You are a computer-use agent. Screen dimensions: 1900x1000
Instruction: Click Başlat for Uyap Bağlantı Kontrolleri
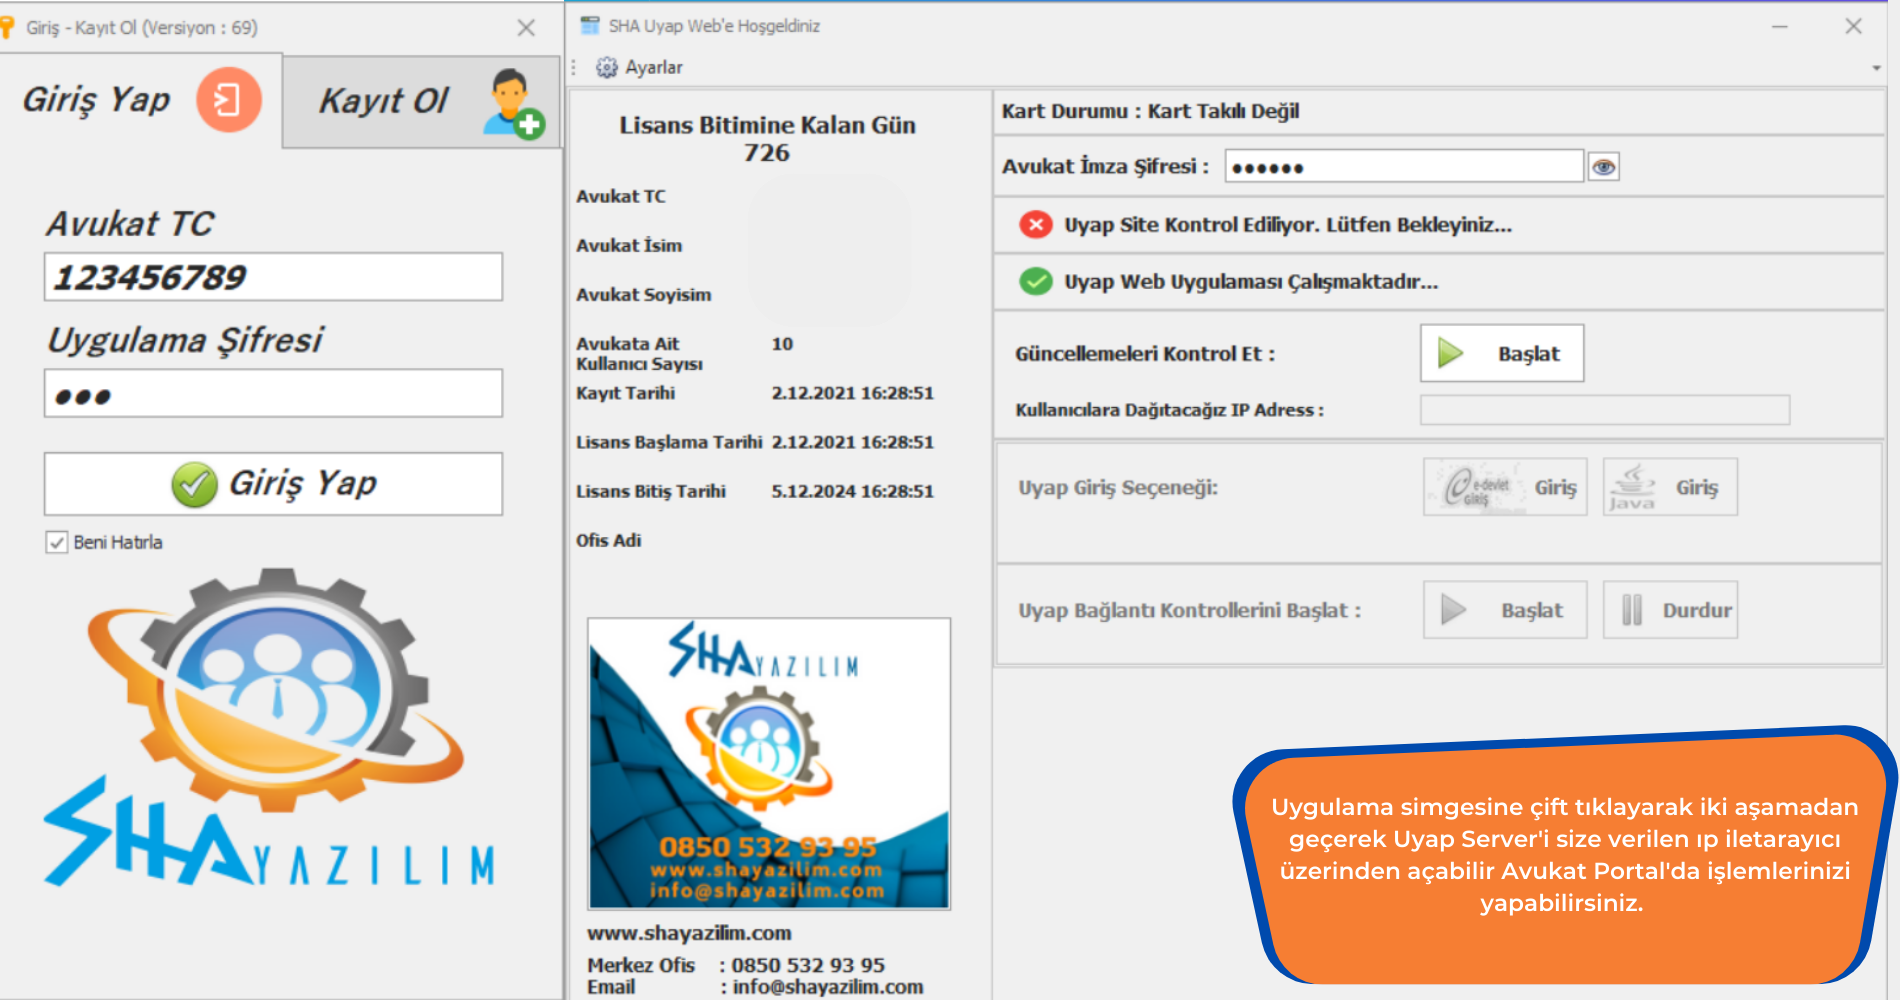click(x=1505, y=610)
